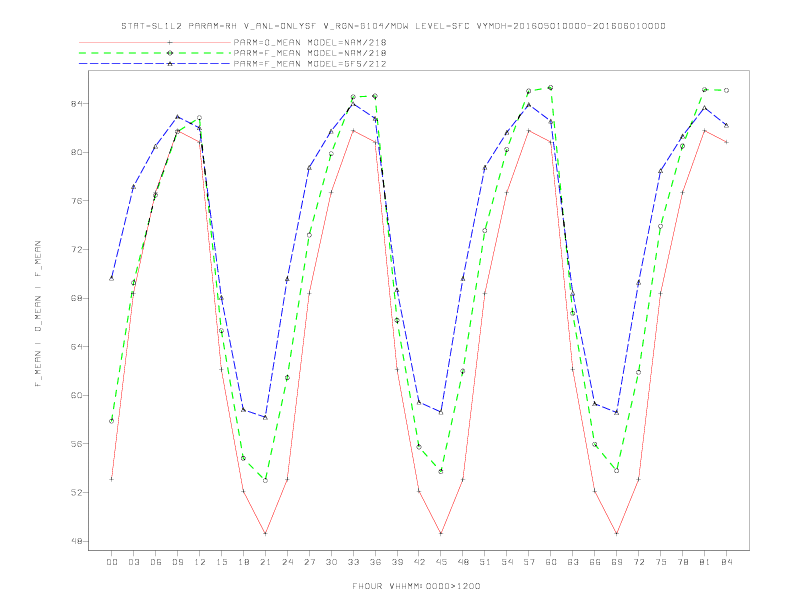This screenshot has height=612, width=792.
Task: Click x-axis forecast hour label 21
Action: [x=265, y=562]
